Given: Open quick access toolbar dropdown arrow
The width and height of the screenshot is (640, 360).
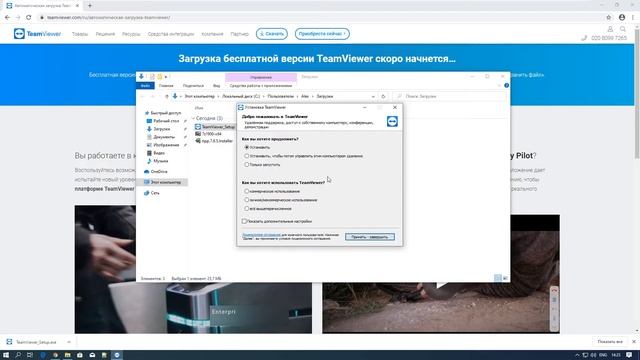Looking at the screenshot, I should [x=166, y=77].
